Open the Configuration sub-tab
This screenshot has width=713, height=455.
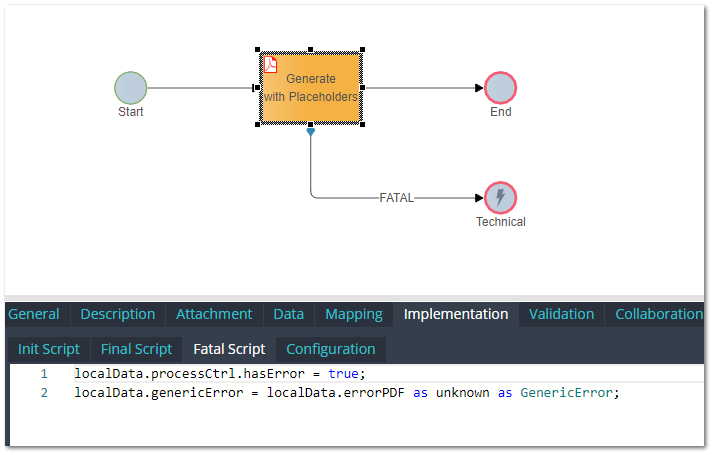(331, 349)
